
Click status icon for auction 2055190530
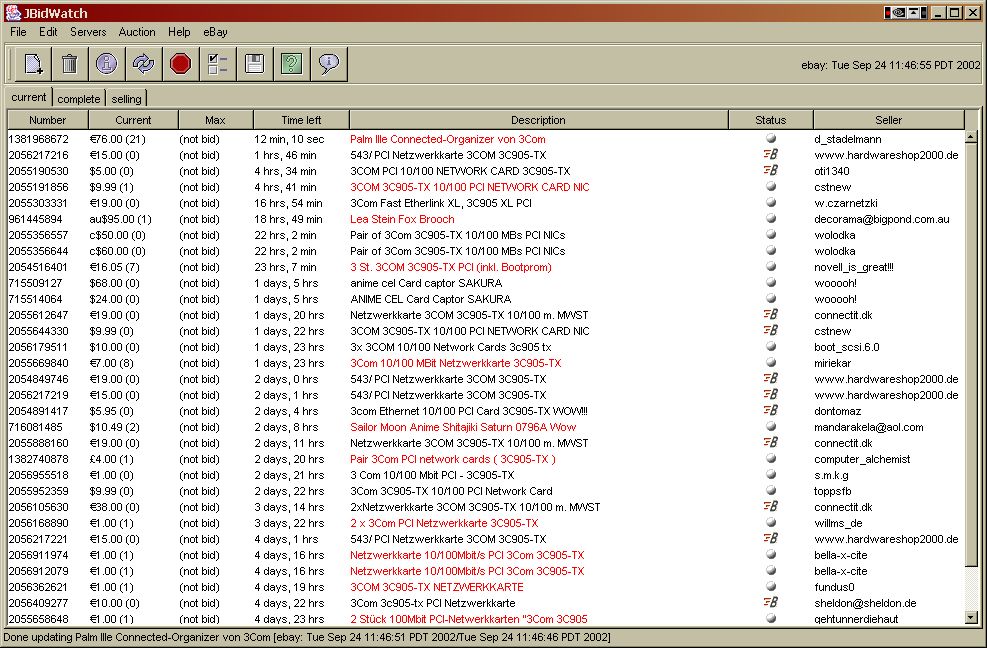(770, 170)
